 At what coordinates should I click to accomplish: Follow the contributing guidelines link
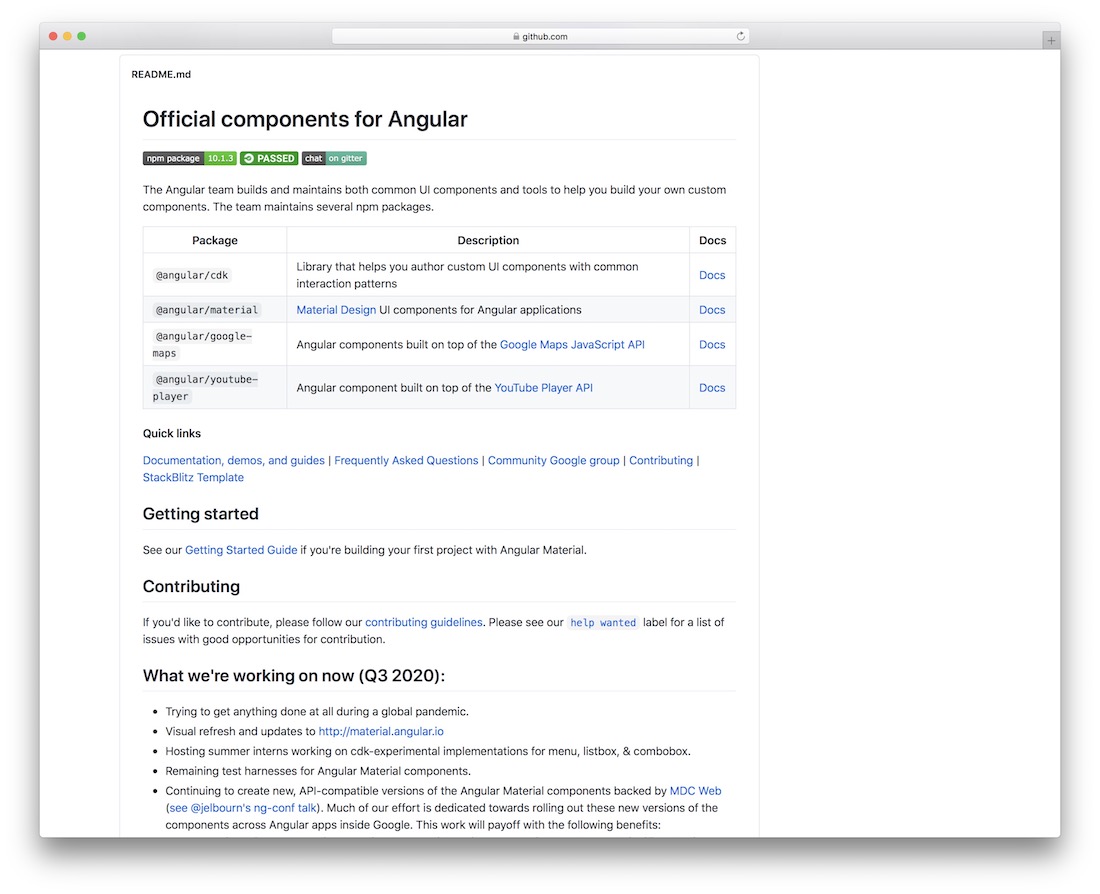click(424, 622)
